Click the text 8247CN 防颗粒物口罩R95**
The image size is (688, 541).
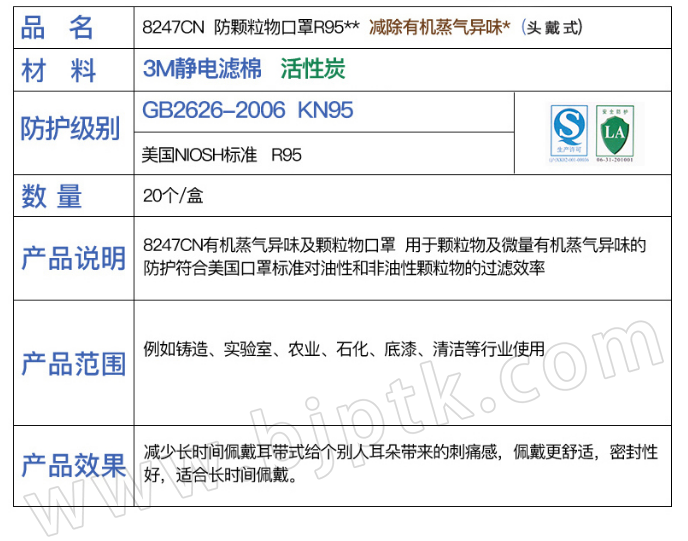pos(251,27)
